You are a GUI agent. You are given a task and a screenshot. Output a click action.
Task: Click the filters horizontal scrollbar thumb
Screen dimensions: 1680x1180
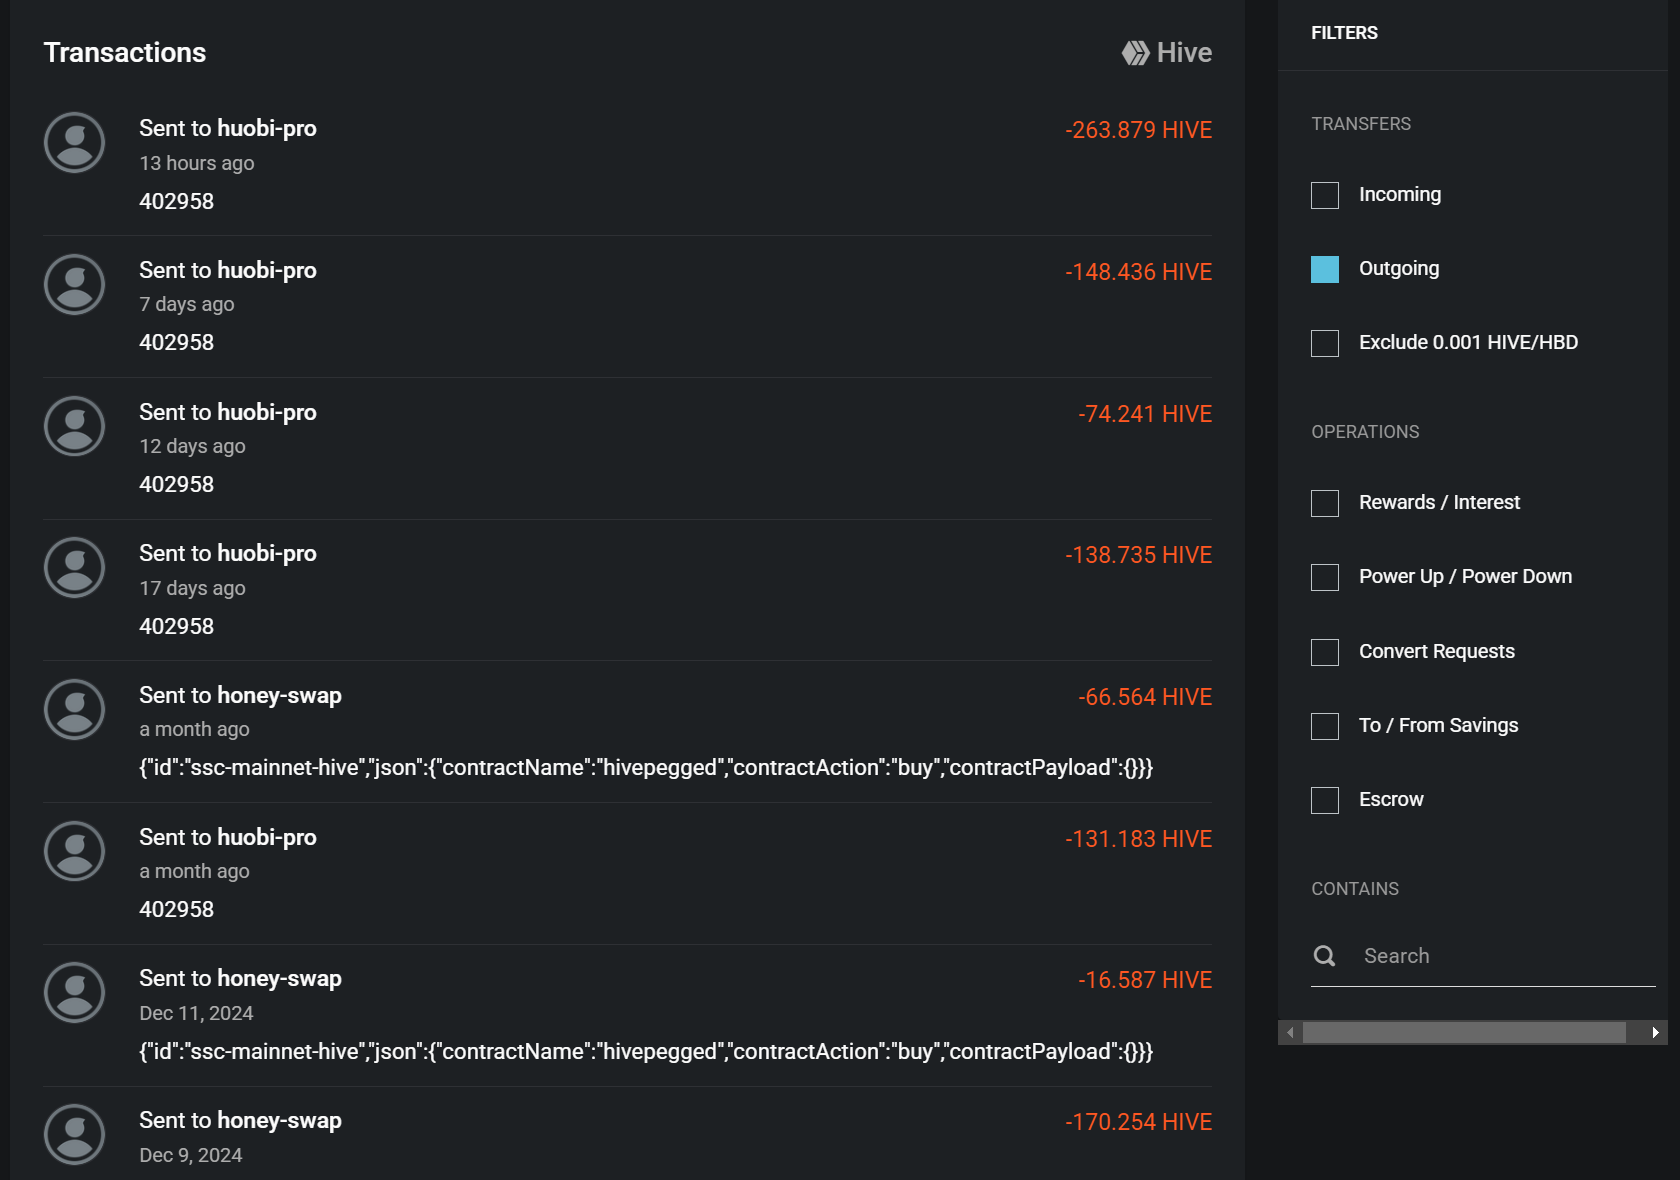[1464, 1033]
